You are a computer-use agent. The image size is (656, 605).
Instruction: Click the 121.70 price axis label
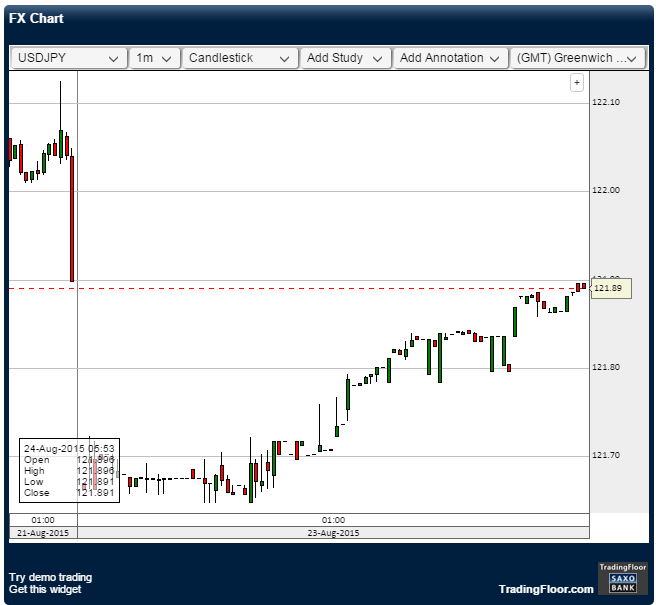coord(606,455)
